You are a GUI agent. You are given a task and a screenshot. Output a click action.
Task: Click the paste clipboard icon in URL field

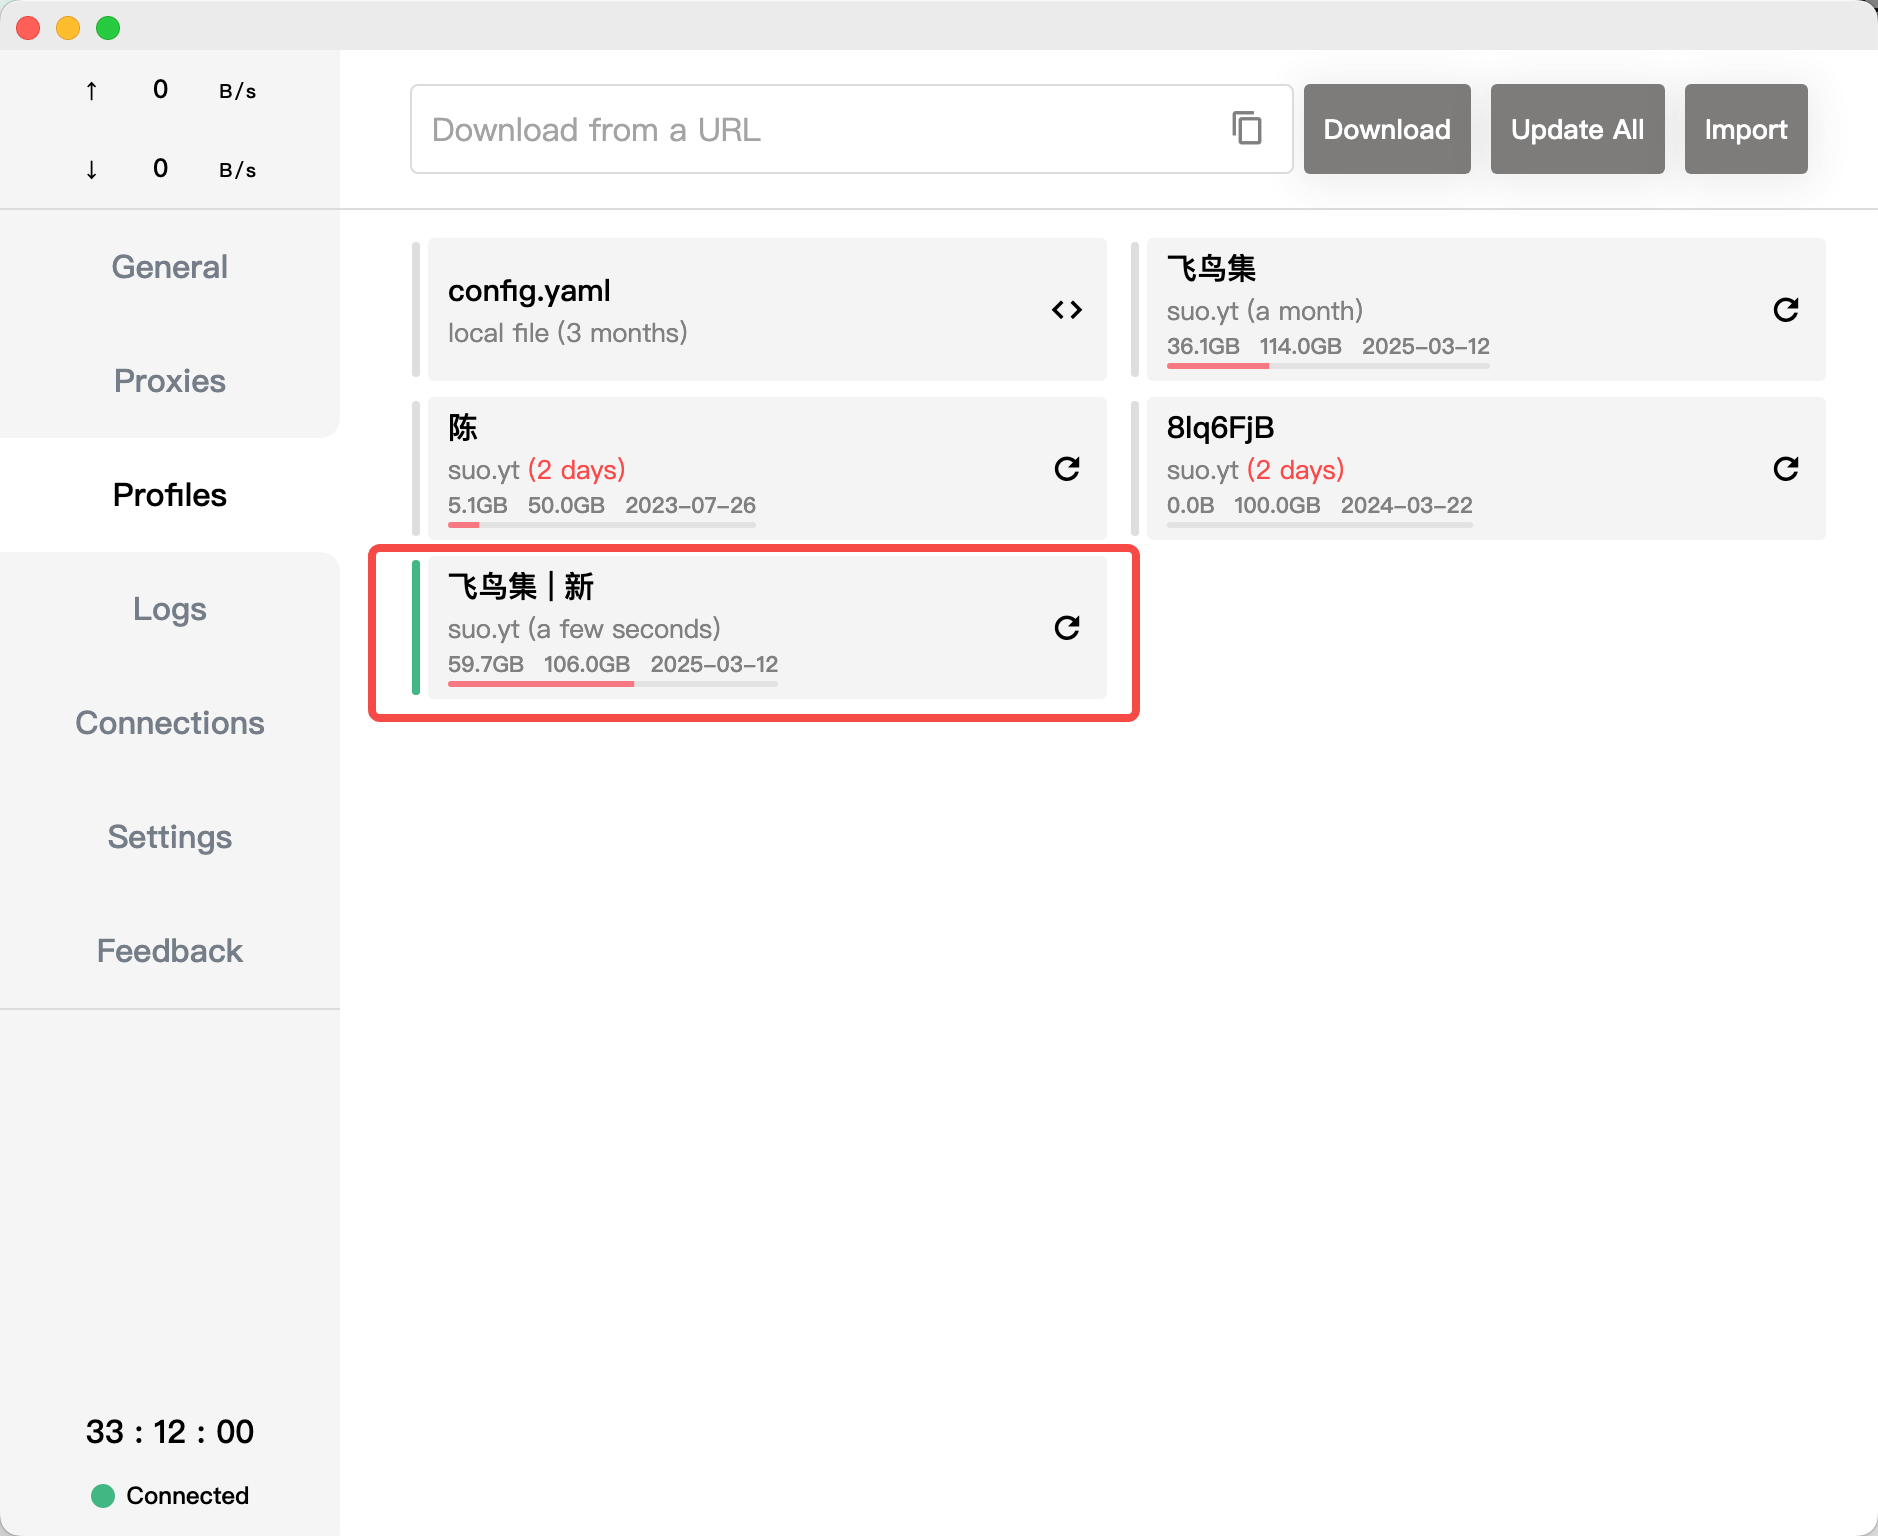click(1247, 129)
